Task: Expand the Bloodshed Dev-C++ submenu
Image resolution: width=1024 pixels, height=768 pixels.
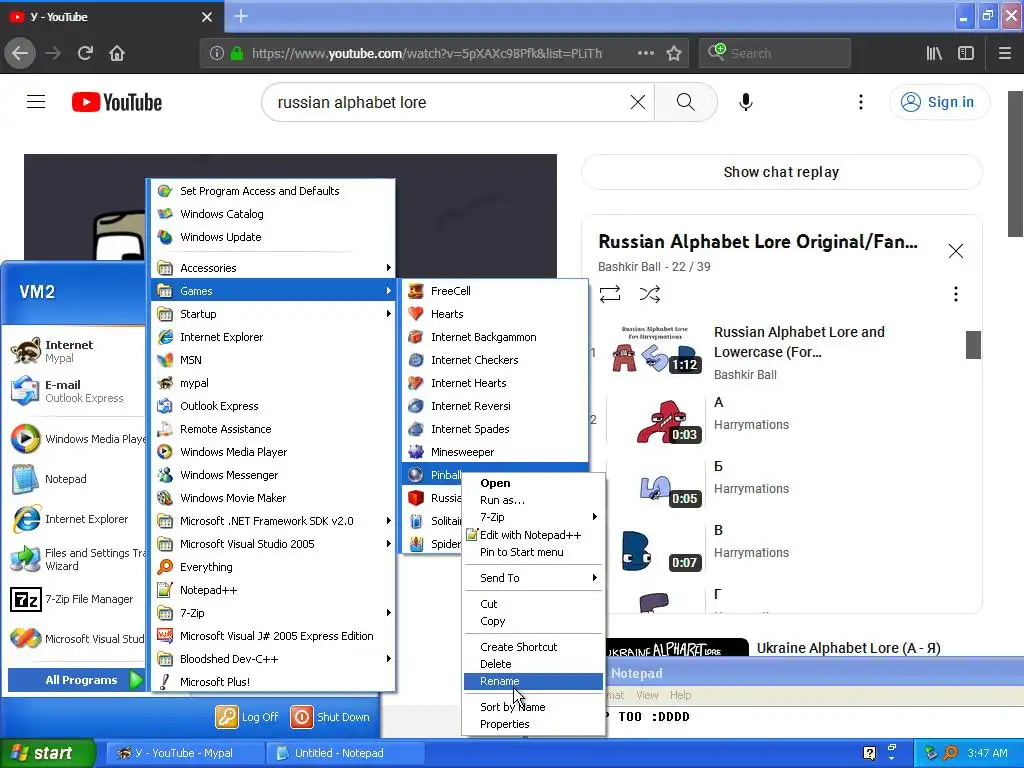Action: click(273, 659)
